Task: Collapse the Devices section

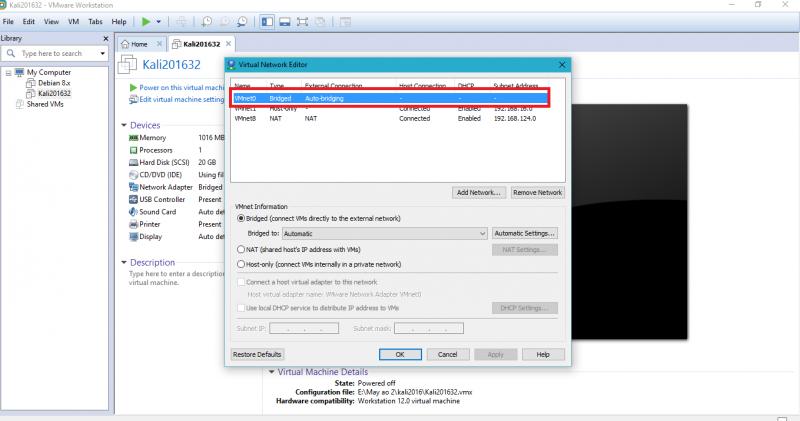Action: [x=124, y=125]
